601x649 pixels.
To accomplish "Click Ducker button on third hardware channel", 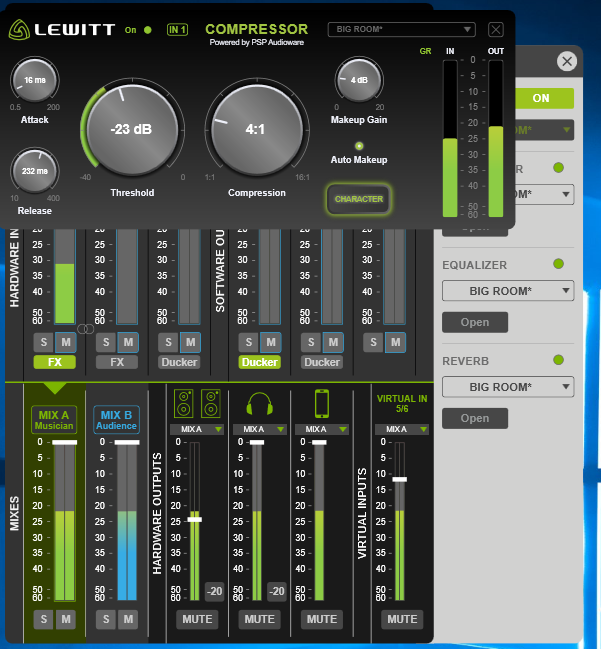I will pyautogui.click(x=179, y=362).
